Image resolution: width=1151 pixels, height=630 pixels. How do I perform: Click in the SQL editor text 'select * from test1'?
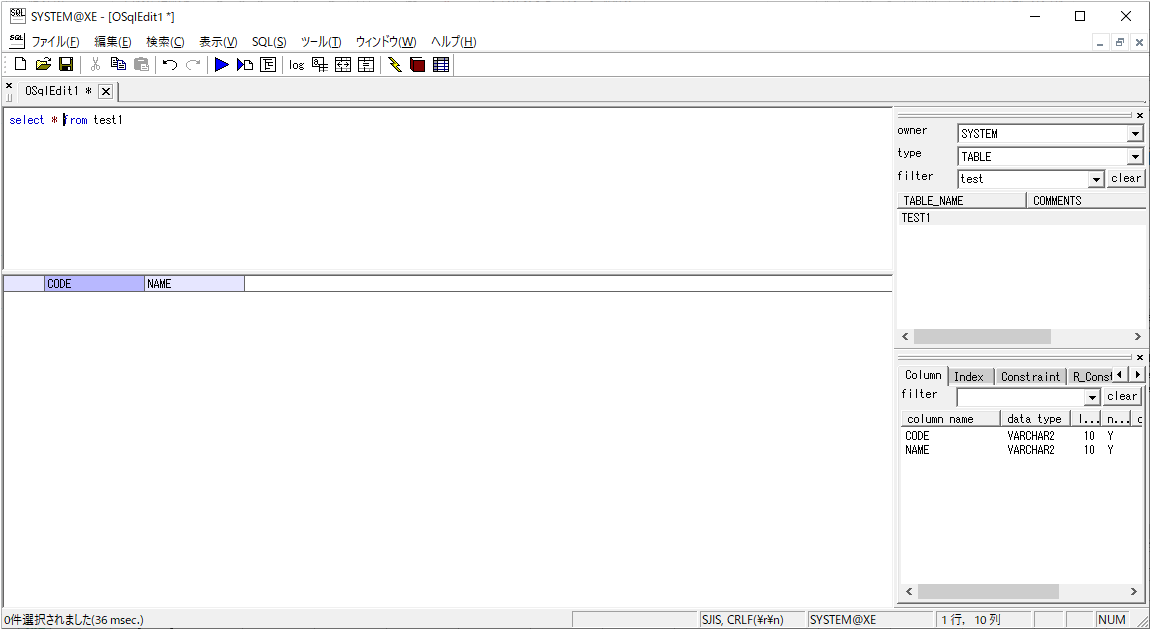(x=66, y=120)
